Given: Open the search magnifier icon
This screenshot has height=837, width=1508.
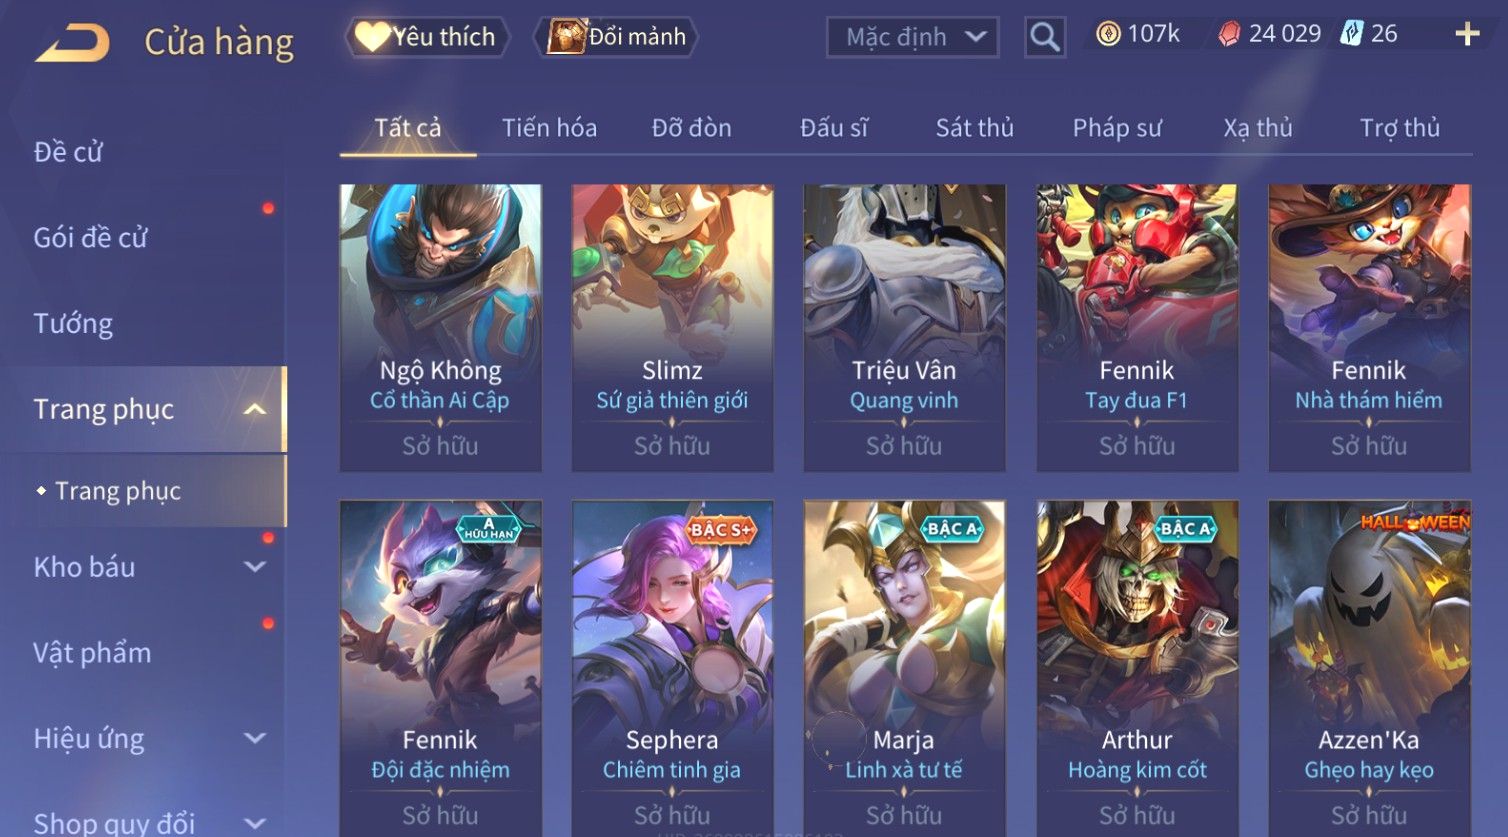Looking at the screenshot, I should (1045, 37).
